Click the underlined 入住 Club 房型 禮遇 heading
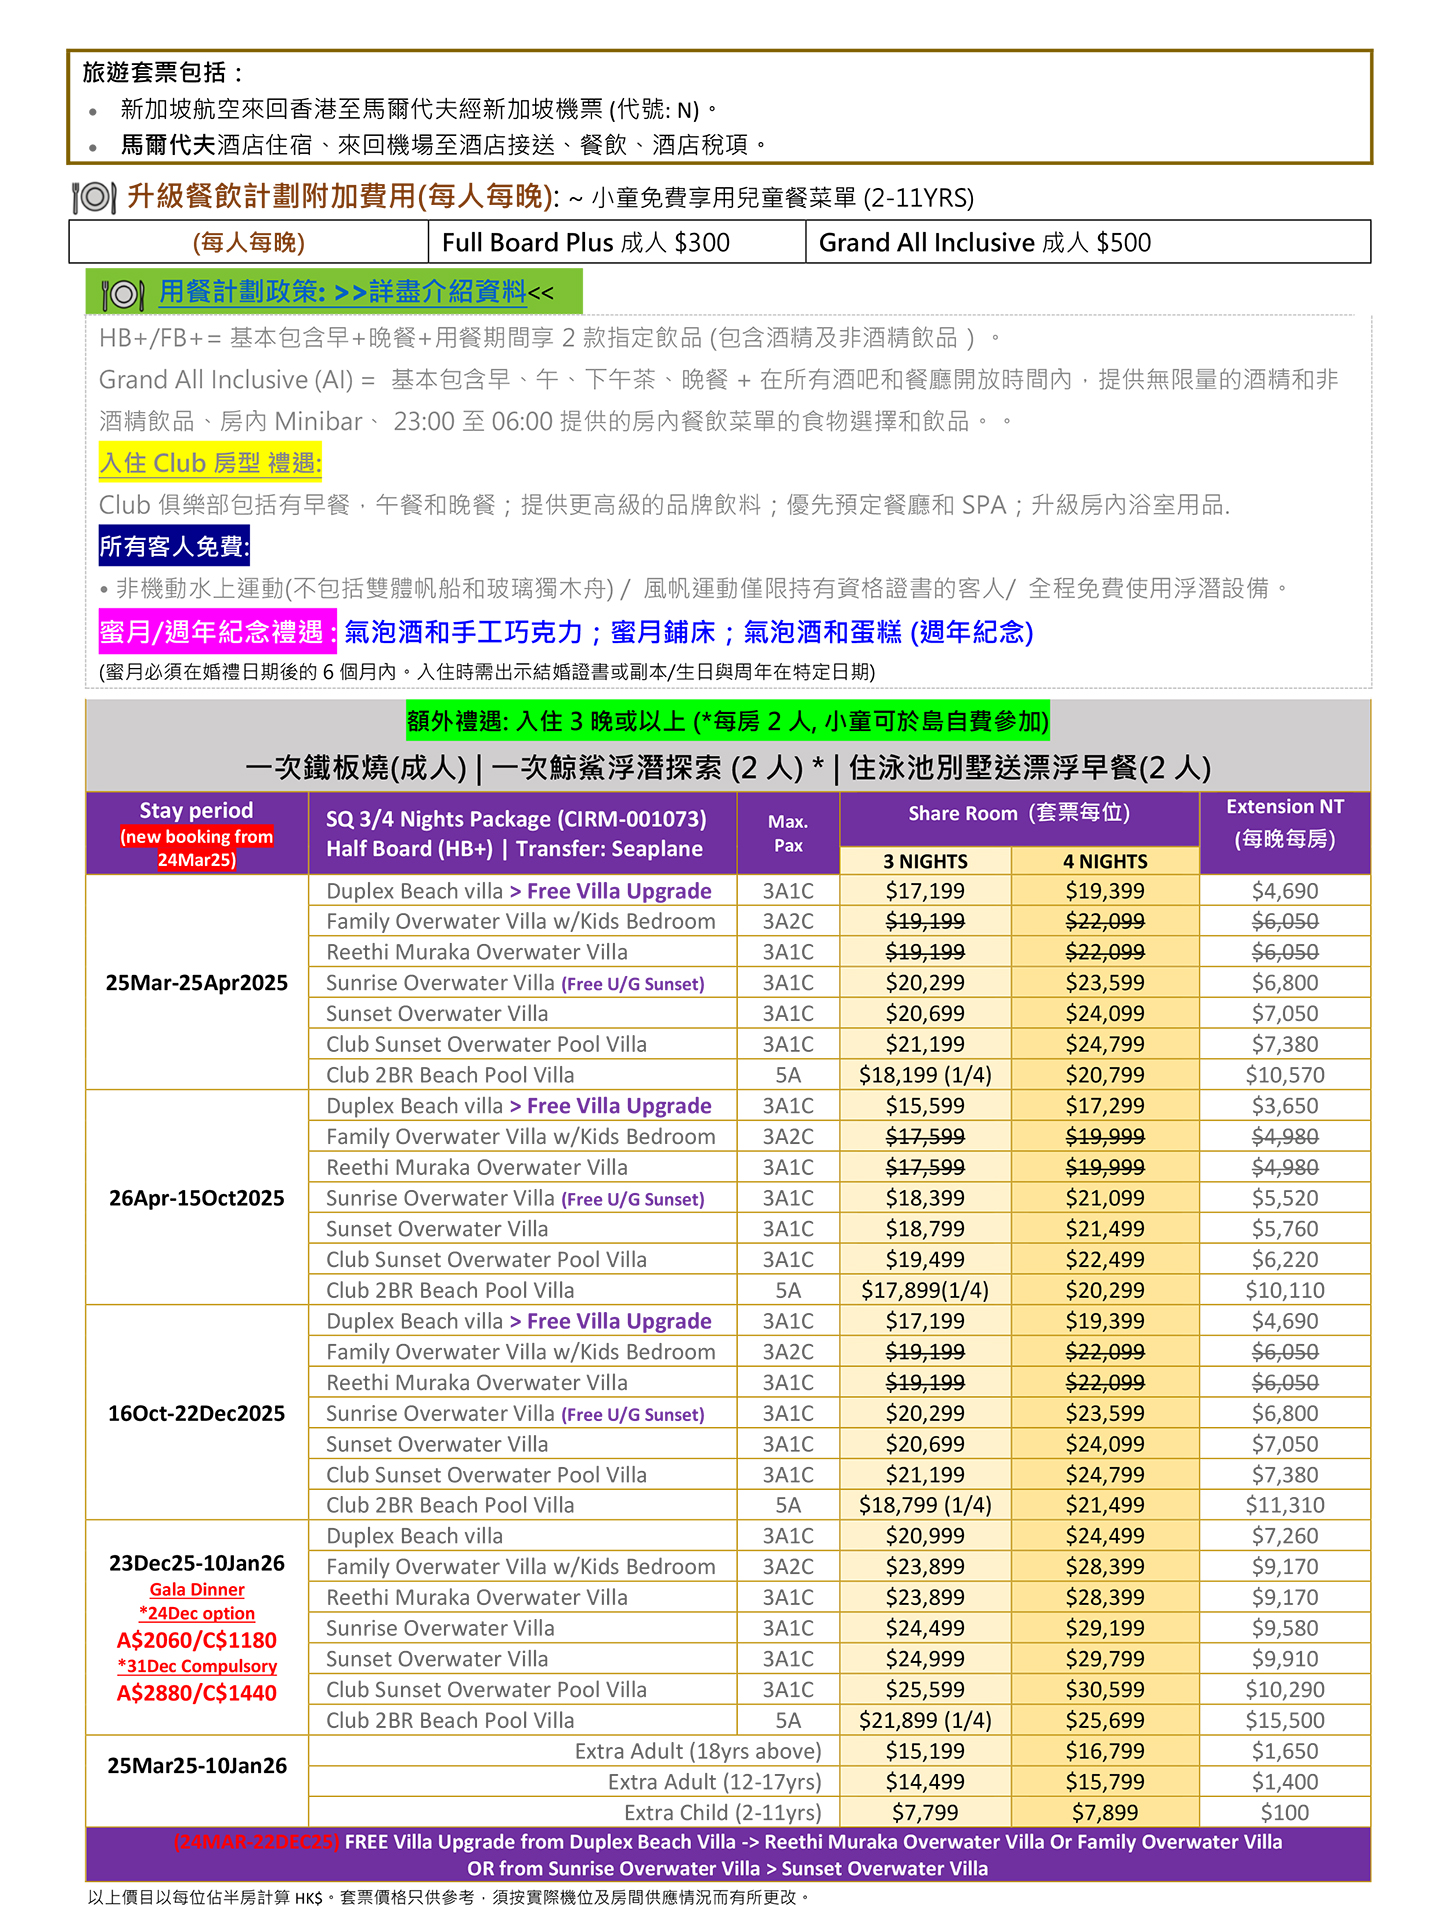Screen dimensions: 1440x1906 (210, 463)
